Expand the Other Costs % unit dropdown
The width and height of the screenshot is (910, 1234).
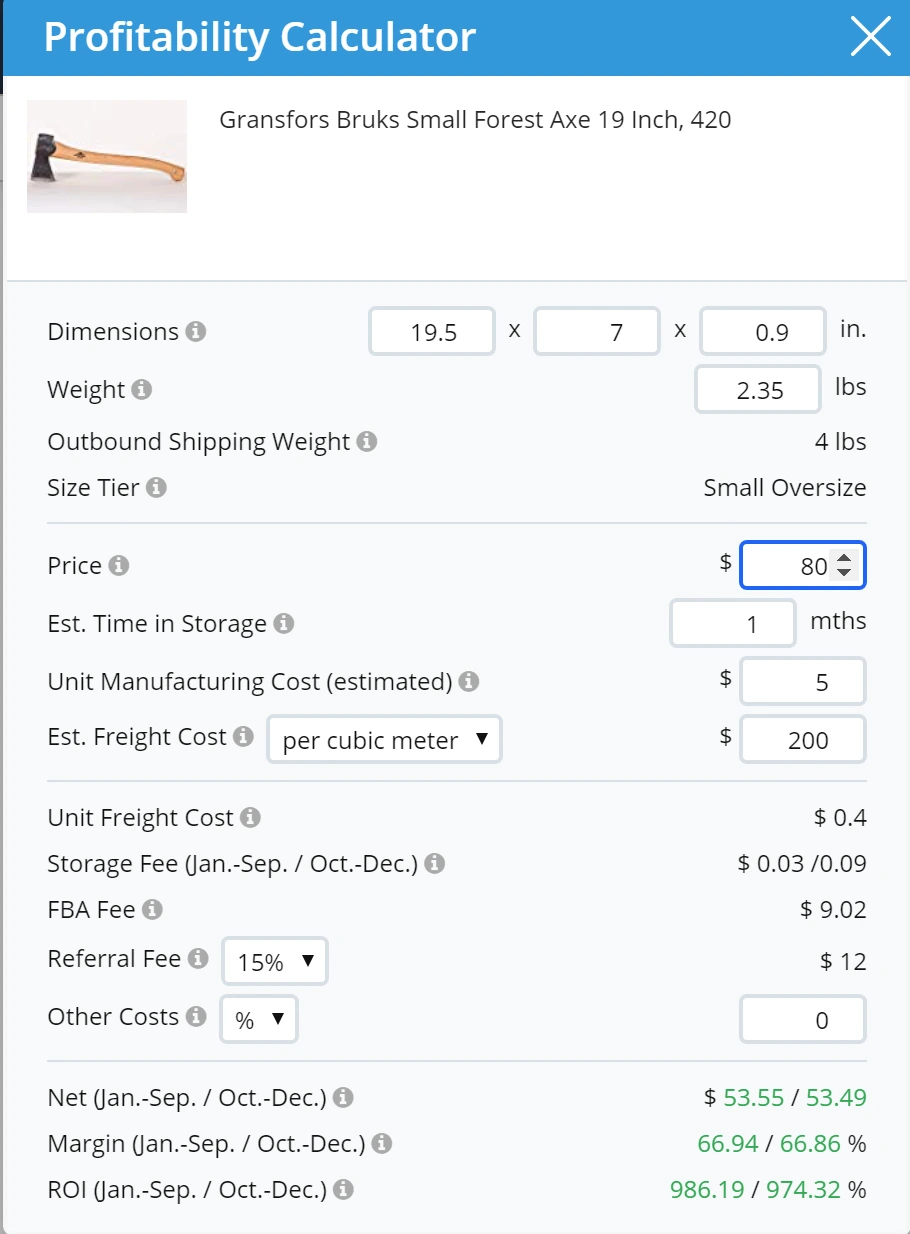pyautogui.click(x=259, y=1020)
